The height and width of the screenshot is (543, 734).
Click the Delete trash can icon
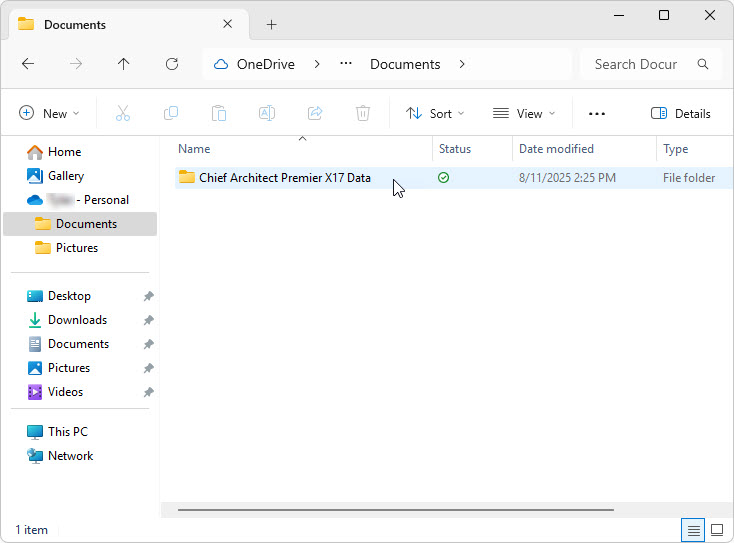point(363,113)
